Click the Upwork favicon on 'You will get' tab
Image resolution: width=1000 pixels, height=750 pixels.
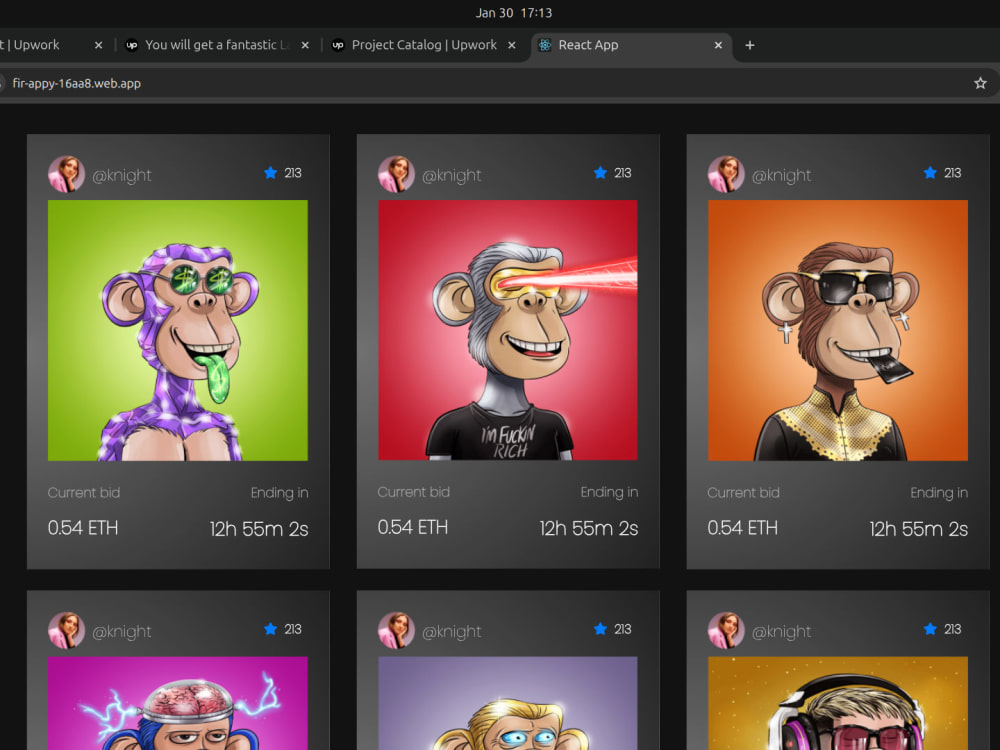point(131,45)
